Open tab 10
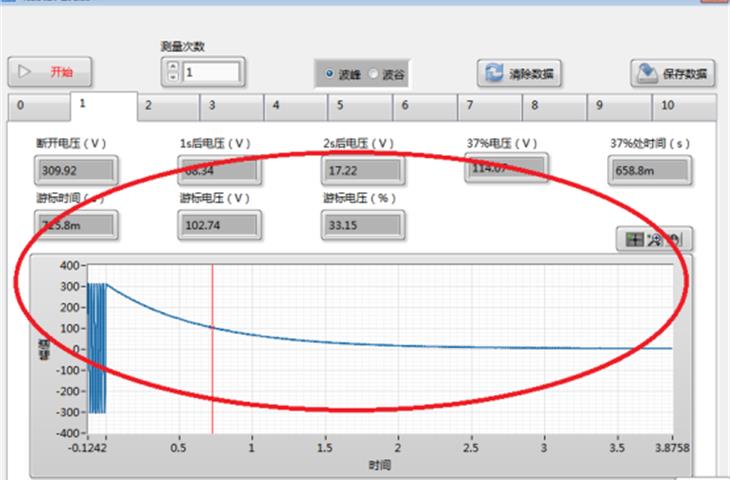The height and width of the screenshot is (480, 730). point(683,104)
